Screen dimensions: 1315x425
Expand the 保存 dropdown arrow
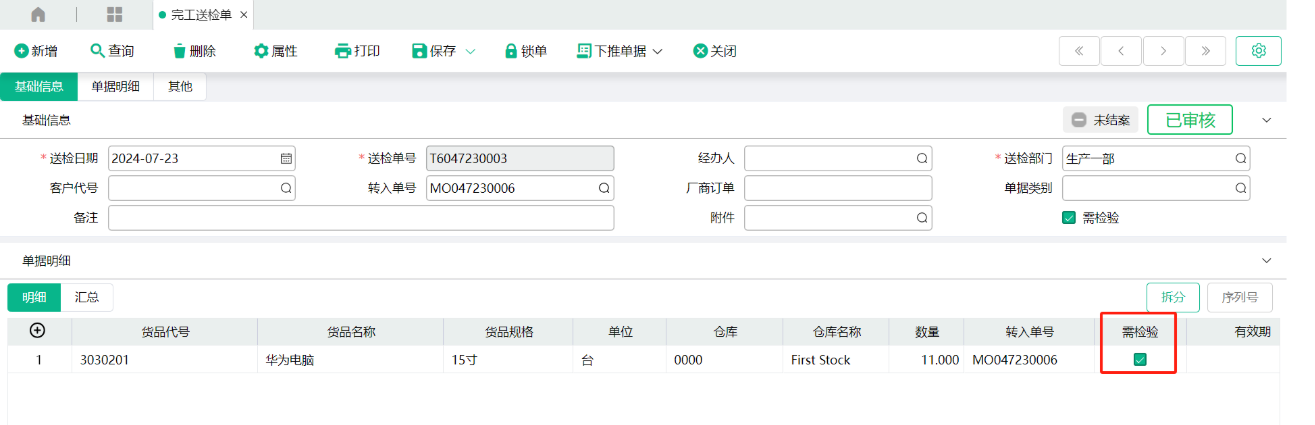point(470,51)
